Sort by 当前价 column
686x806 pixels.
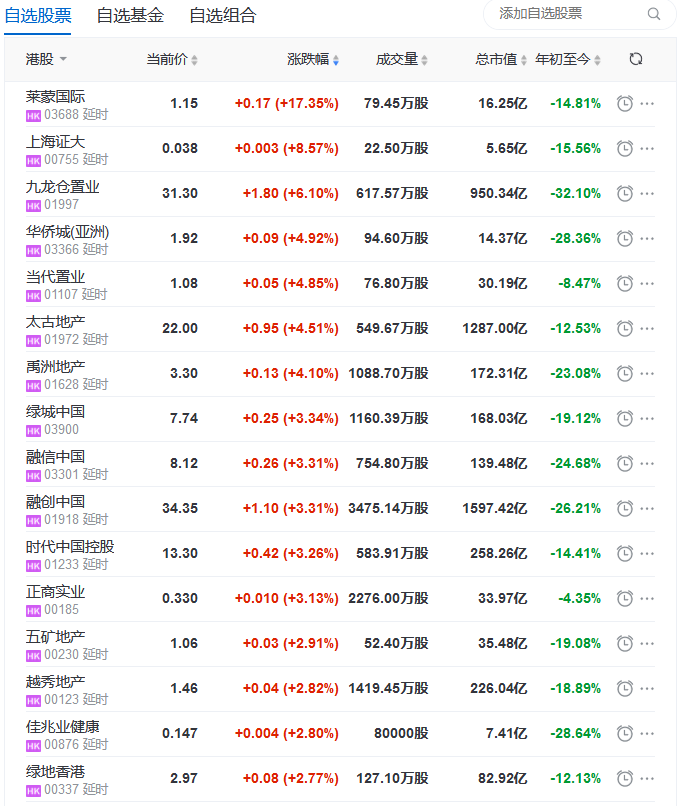172,60
